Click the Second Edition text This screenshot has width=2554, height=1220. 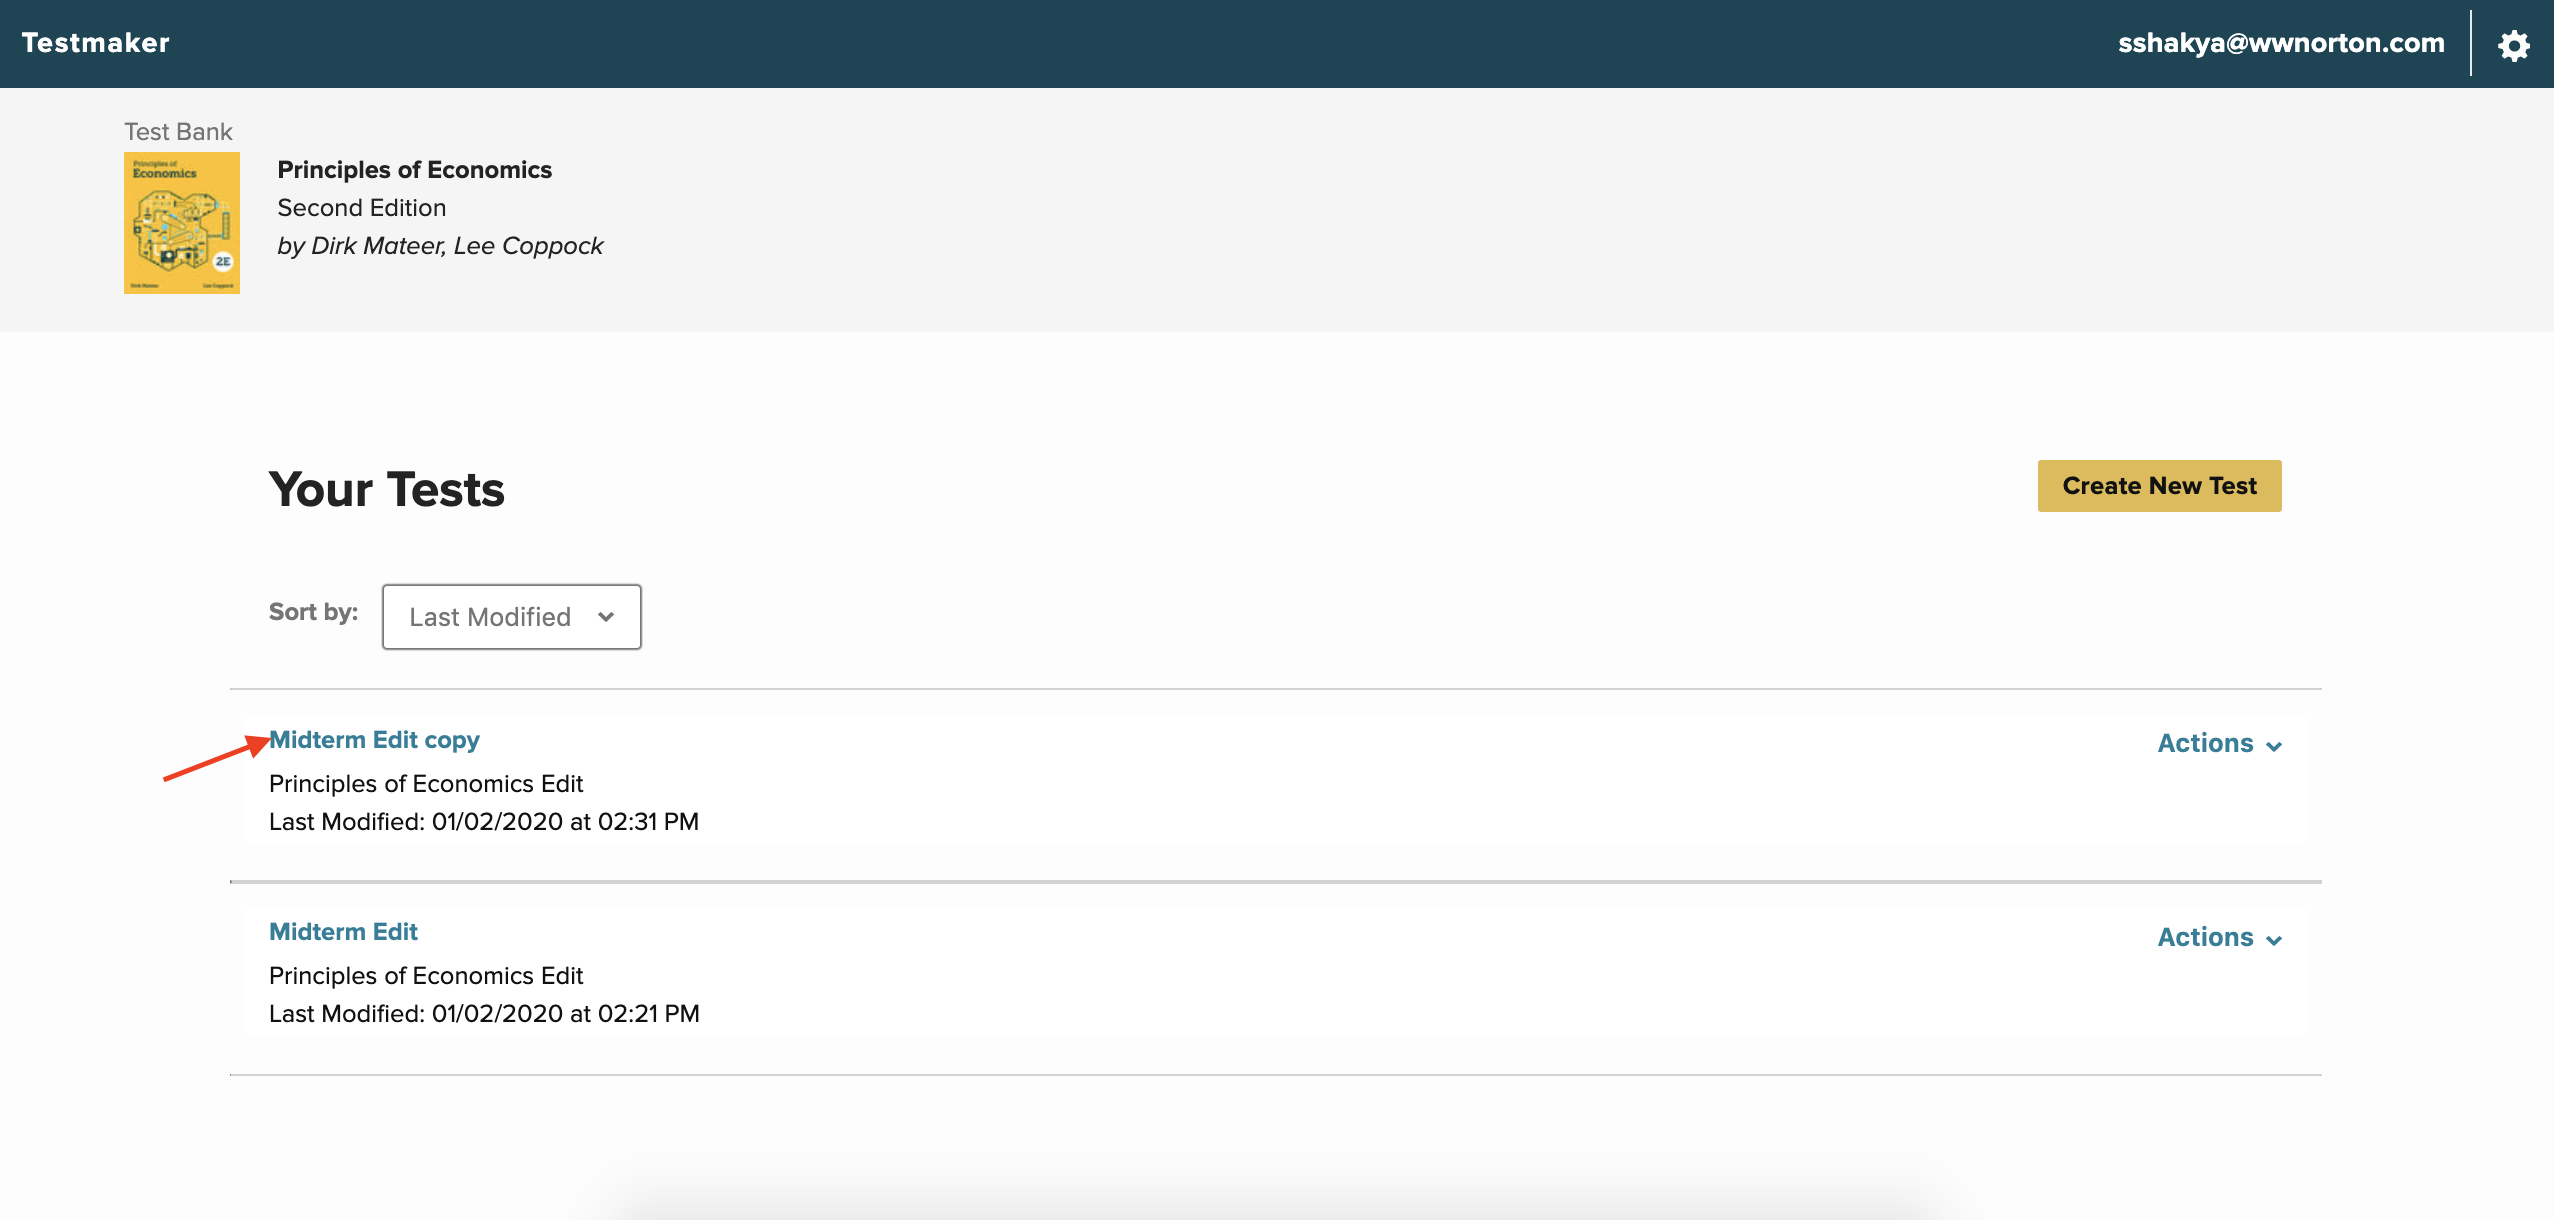click(361, 208)
